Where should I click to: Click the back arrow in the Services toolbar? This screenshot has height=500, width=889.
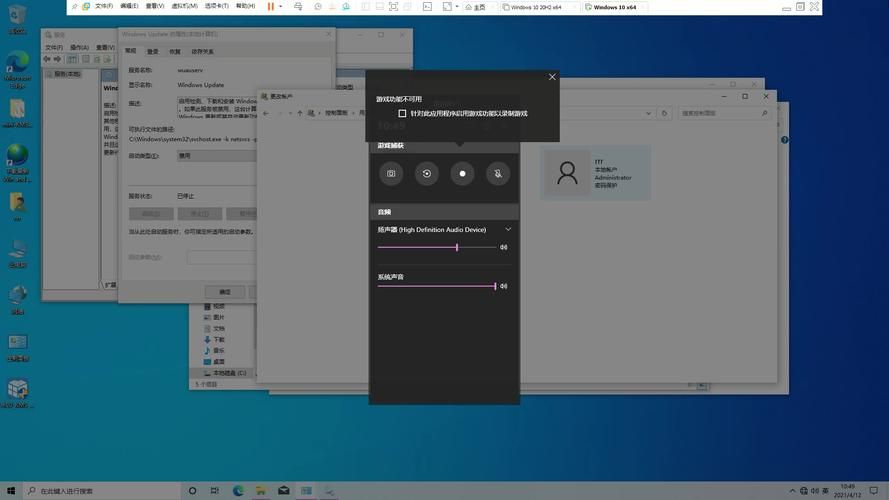pos(47,59)
